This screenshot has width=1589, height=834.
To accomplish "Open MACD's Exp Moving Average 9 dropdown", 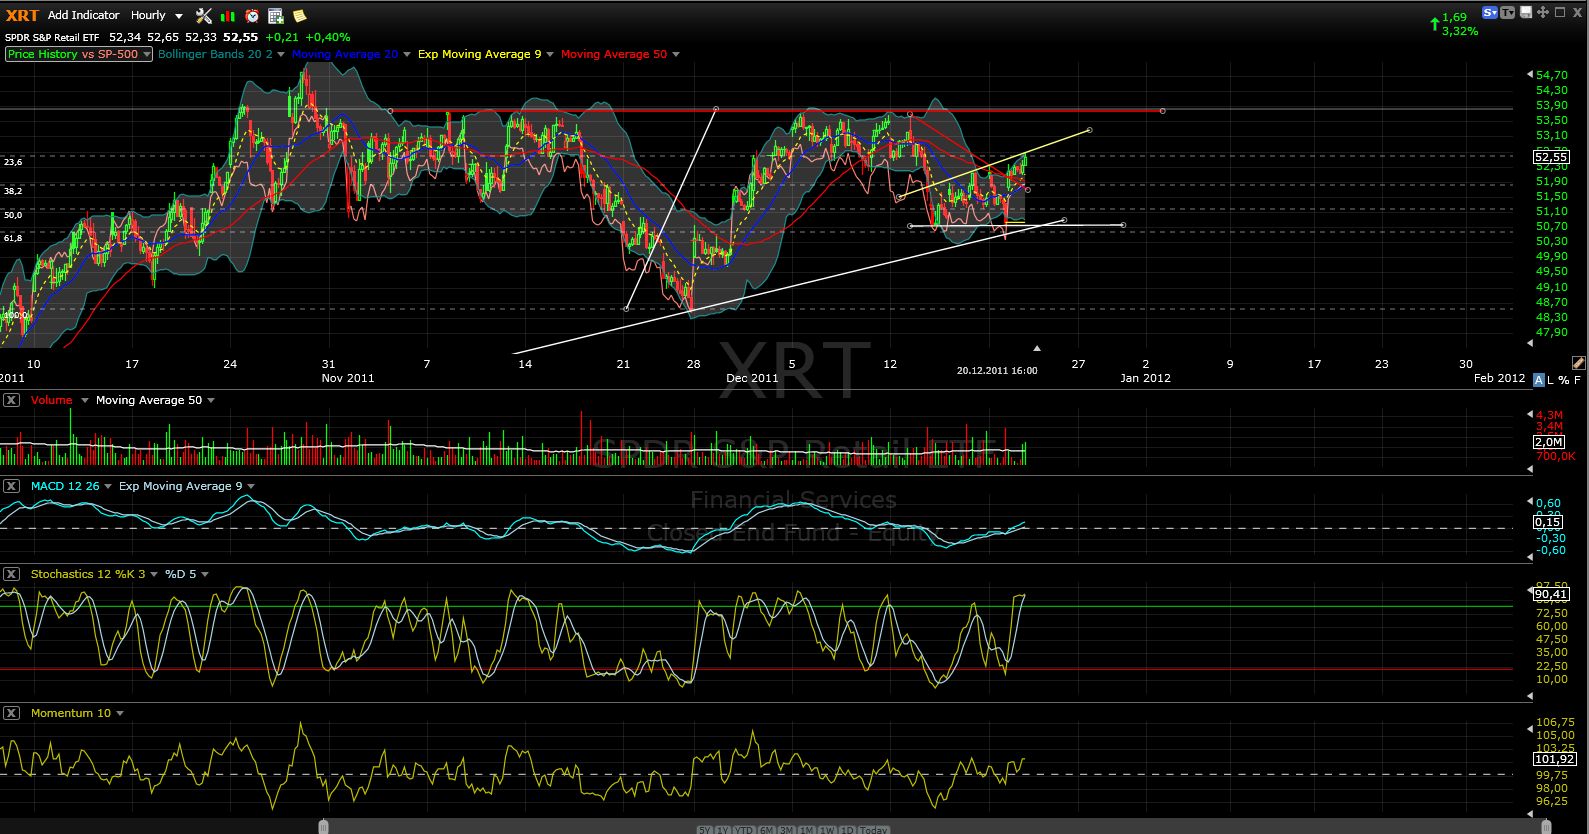I will tap(250, 486).
